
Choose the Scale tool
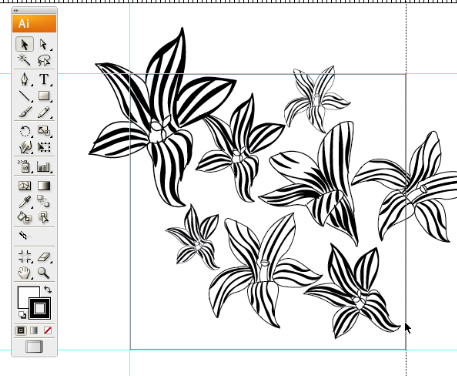[x=44, y=131]
